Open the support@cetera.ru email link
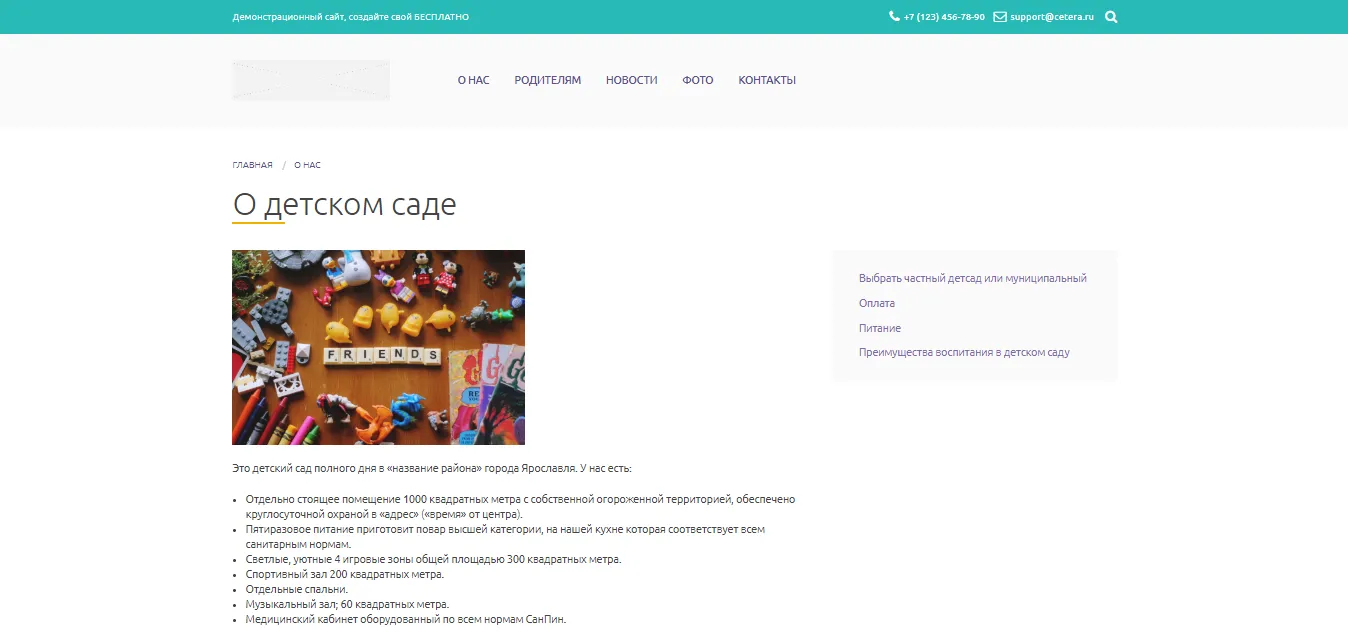Screen dimensions: 1348x642 tap(1052, 17)
